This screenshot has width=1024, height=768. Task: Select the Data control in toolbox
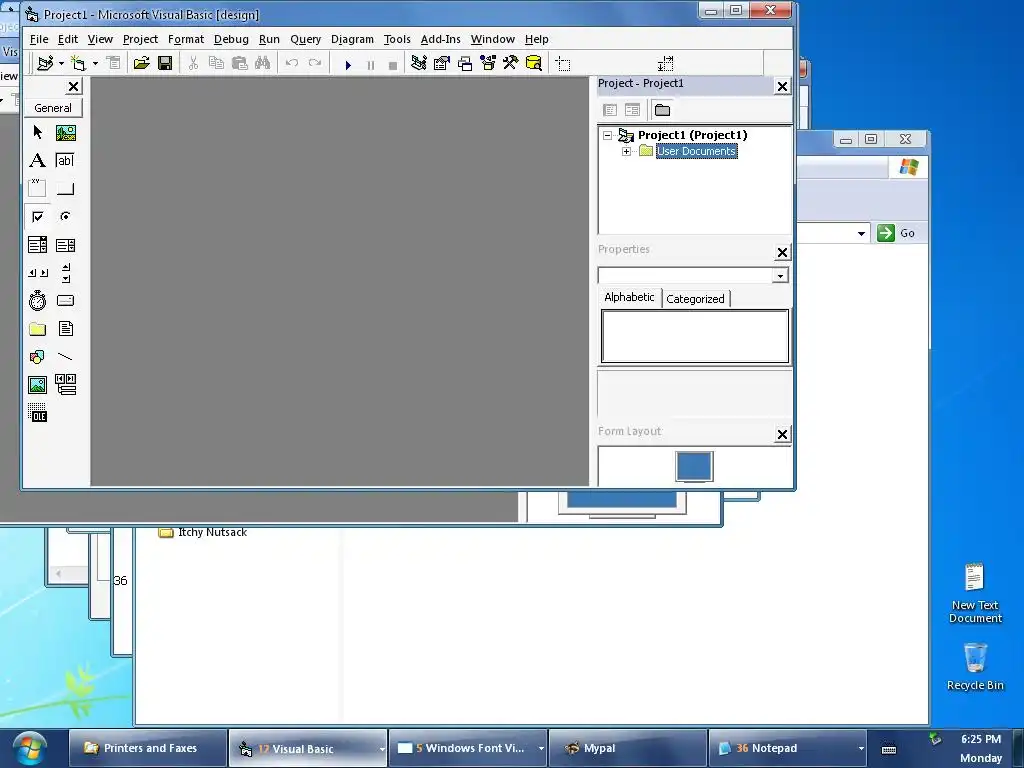click(x=65, y=385)
